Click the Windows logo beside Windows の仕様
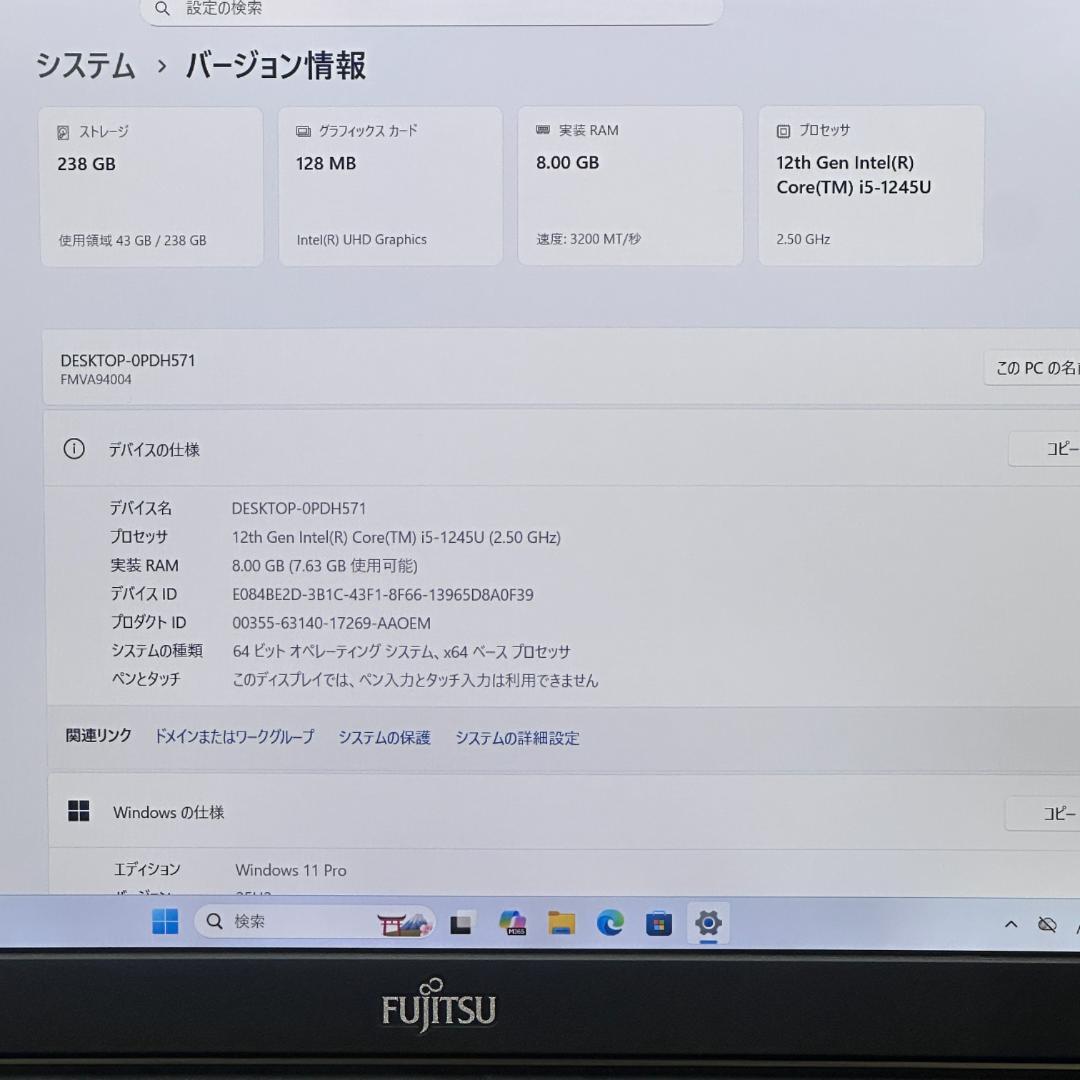 pos(79,812)
